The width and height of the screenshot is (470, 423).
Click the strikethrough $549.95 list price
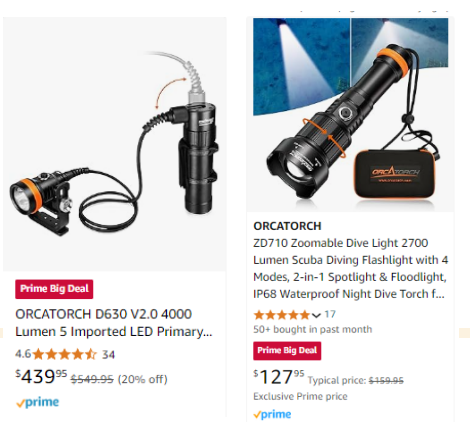tap(92, 379)
